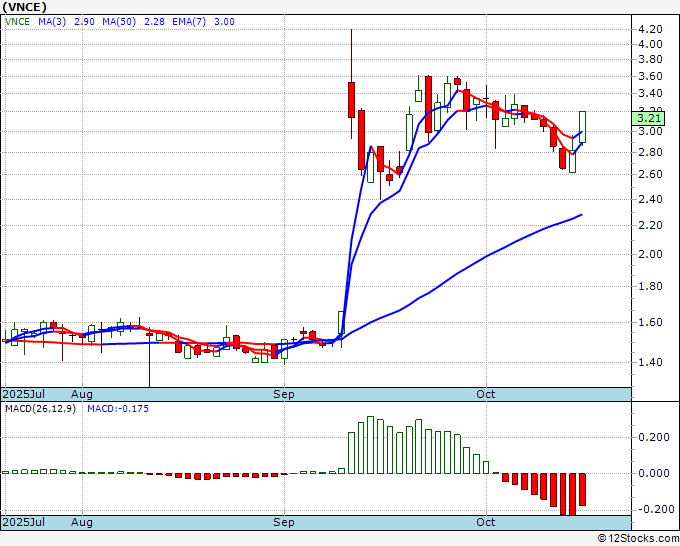
Task: Click Oct on price chart date axis
Action: 485,394
